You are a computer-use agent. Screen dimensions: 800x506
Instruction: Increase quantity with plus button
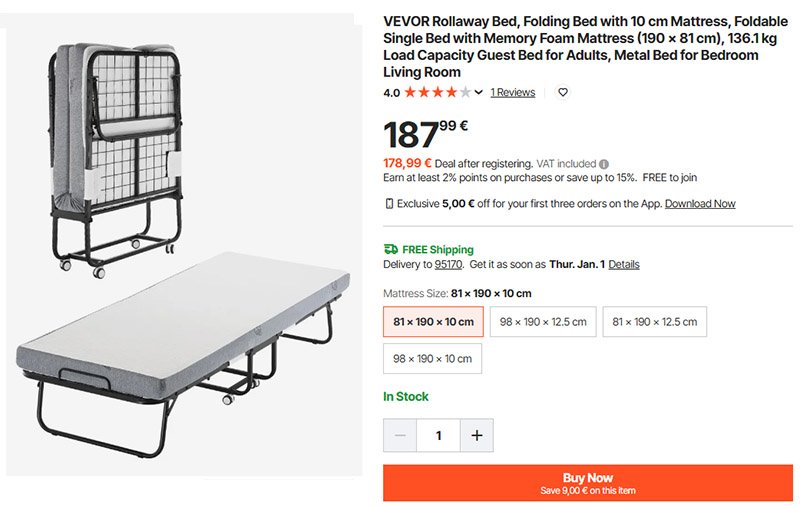coord(476,435)
